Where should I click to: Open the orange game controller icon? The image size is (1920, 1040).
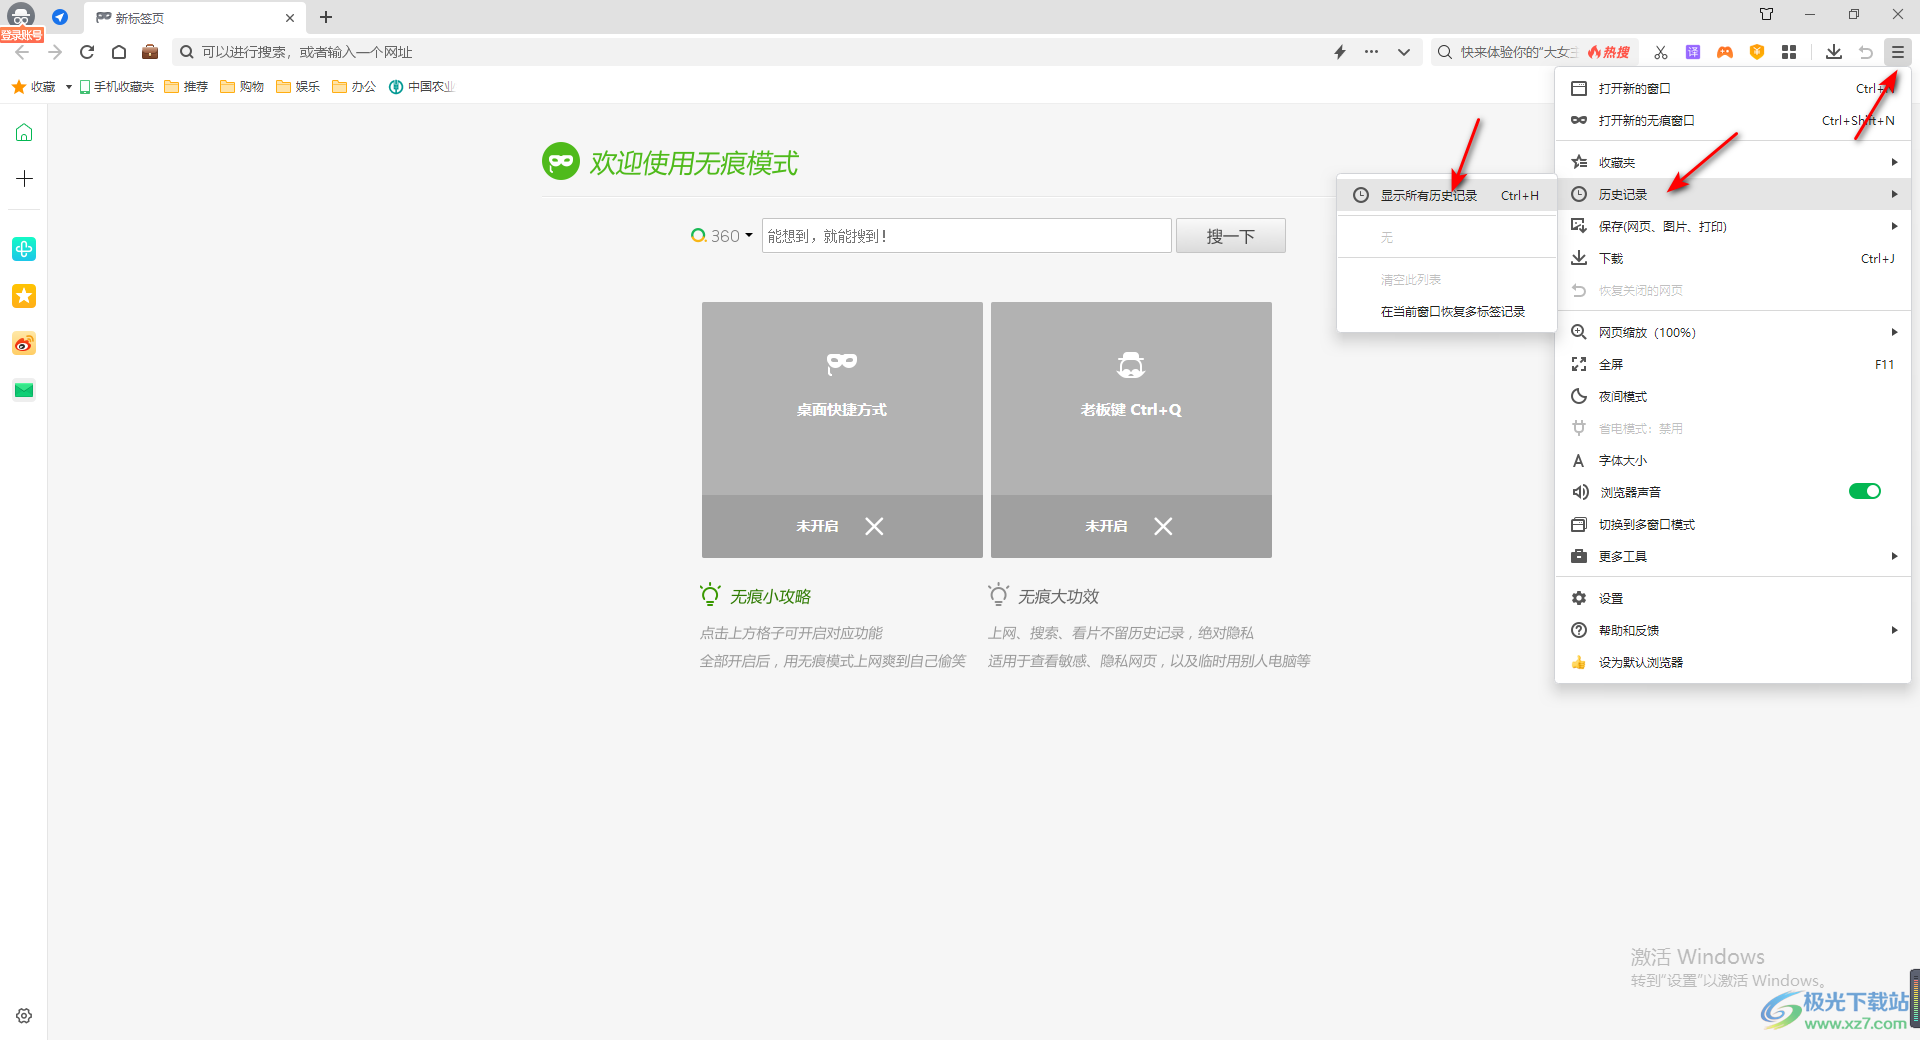(x=1725, y=52)
